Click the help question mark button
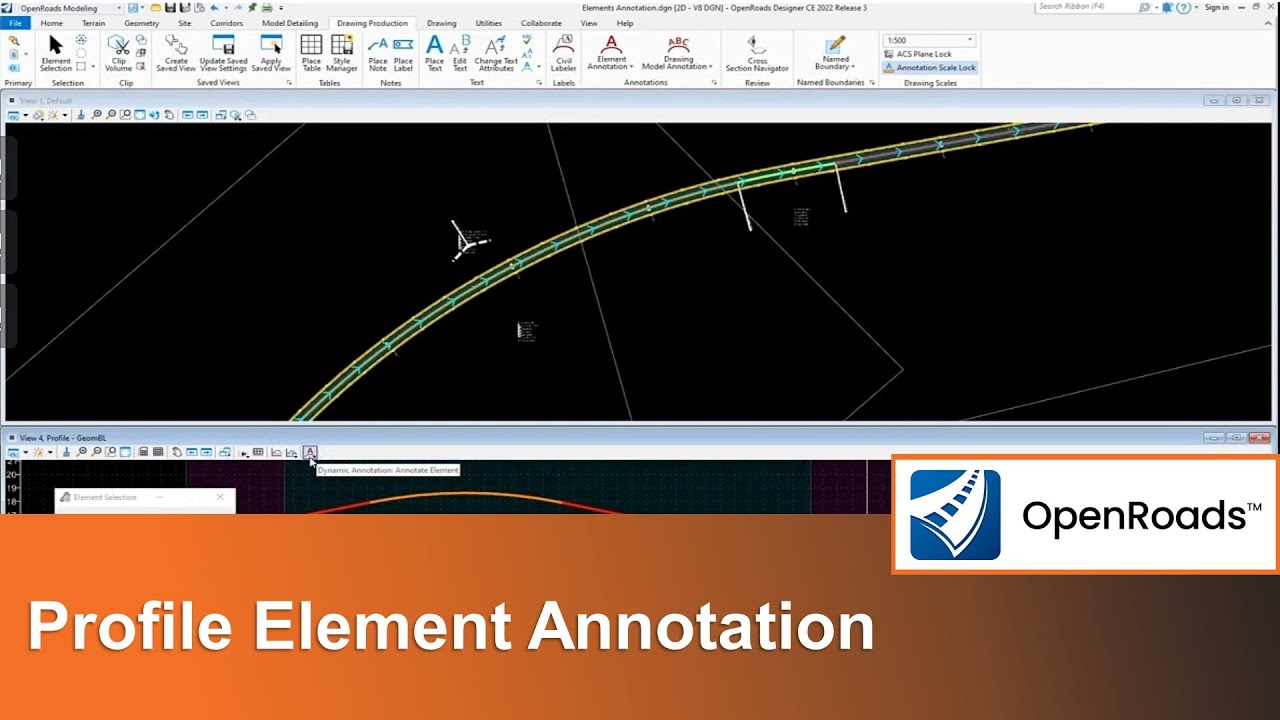Viewport: 1280px width, 720px height. [x=1183, y=7]
